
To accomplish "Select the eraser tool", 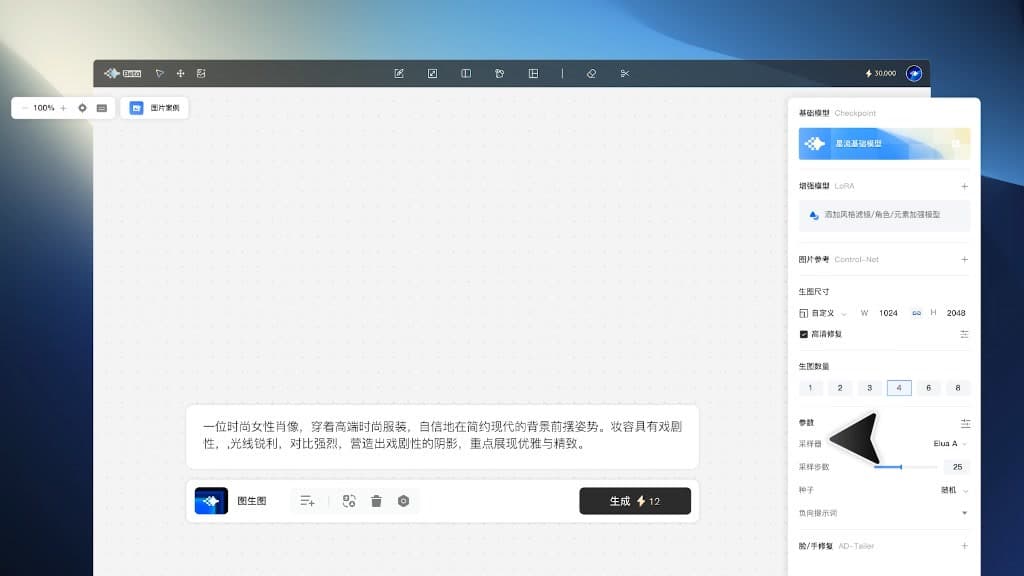I will click(591, 73).
